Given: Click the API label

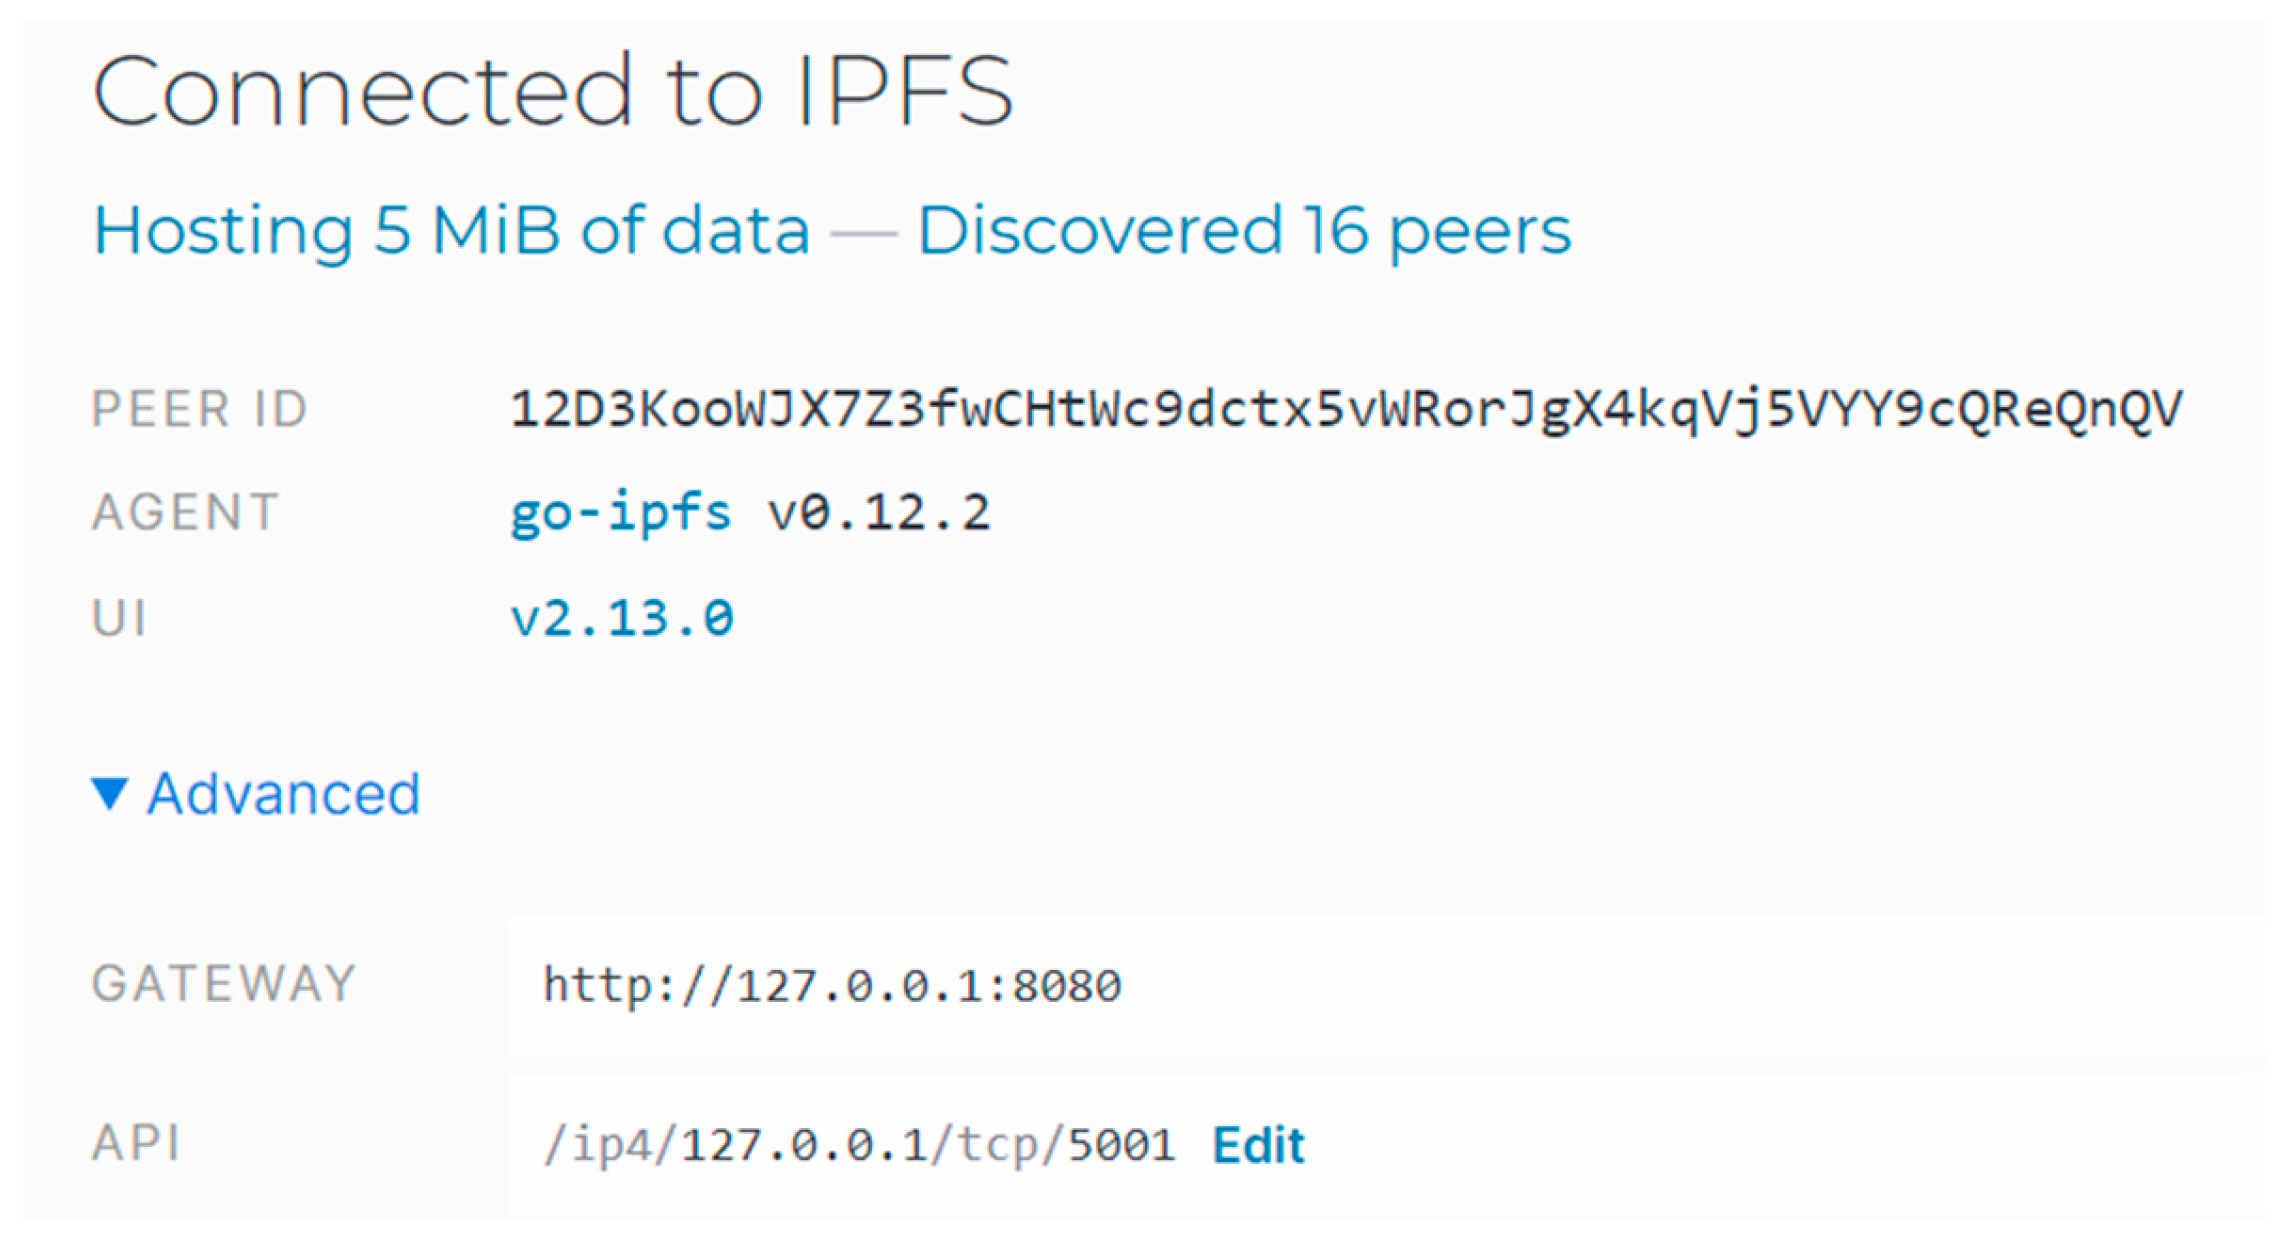Looking at the screenshot, I should (x=138, y=1142).
